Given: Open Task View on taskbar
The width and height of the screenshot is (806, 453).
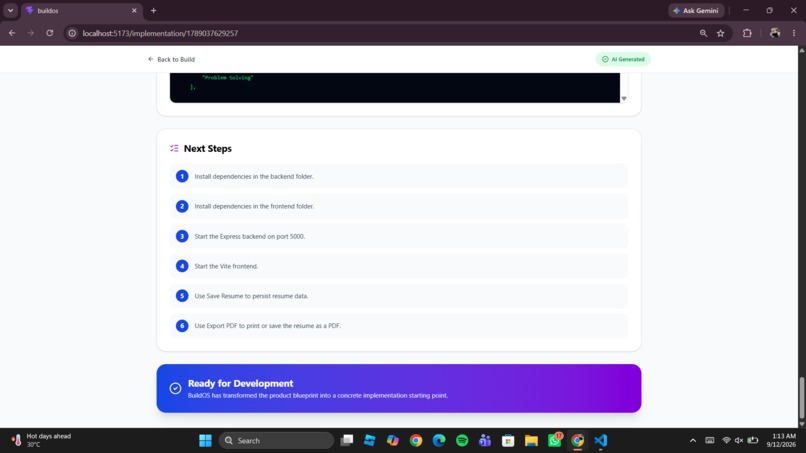Looking at the screenshot, I should (347, 441).
